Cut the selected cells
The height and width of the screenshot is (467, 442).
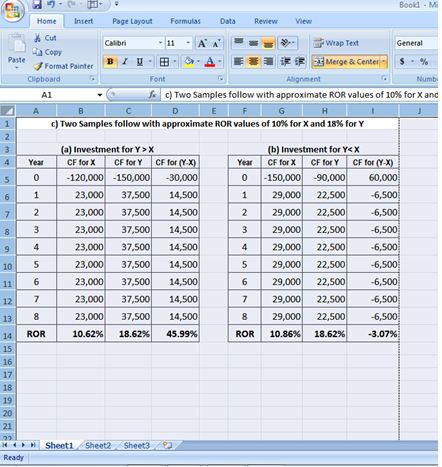tap(45, 38)
